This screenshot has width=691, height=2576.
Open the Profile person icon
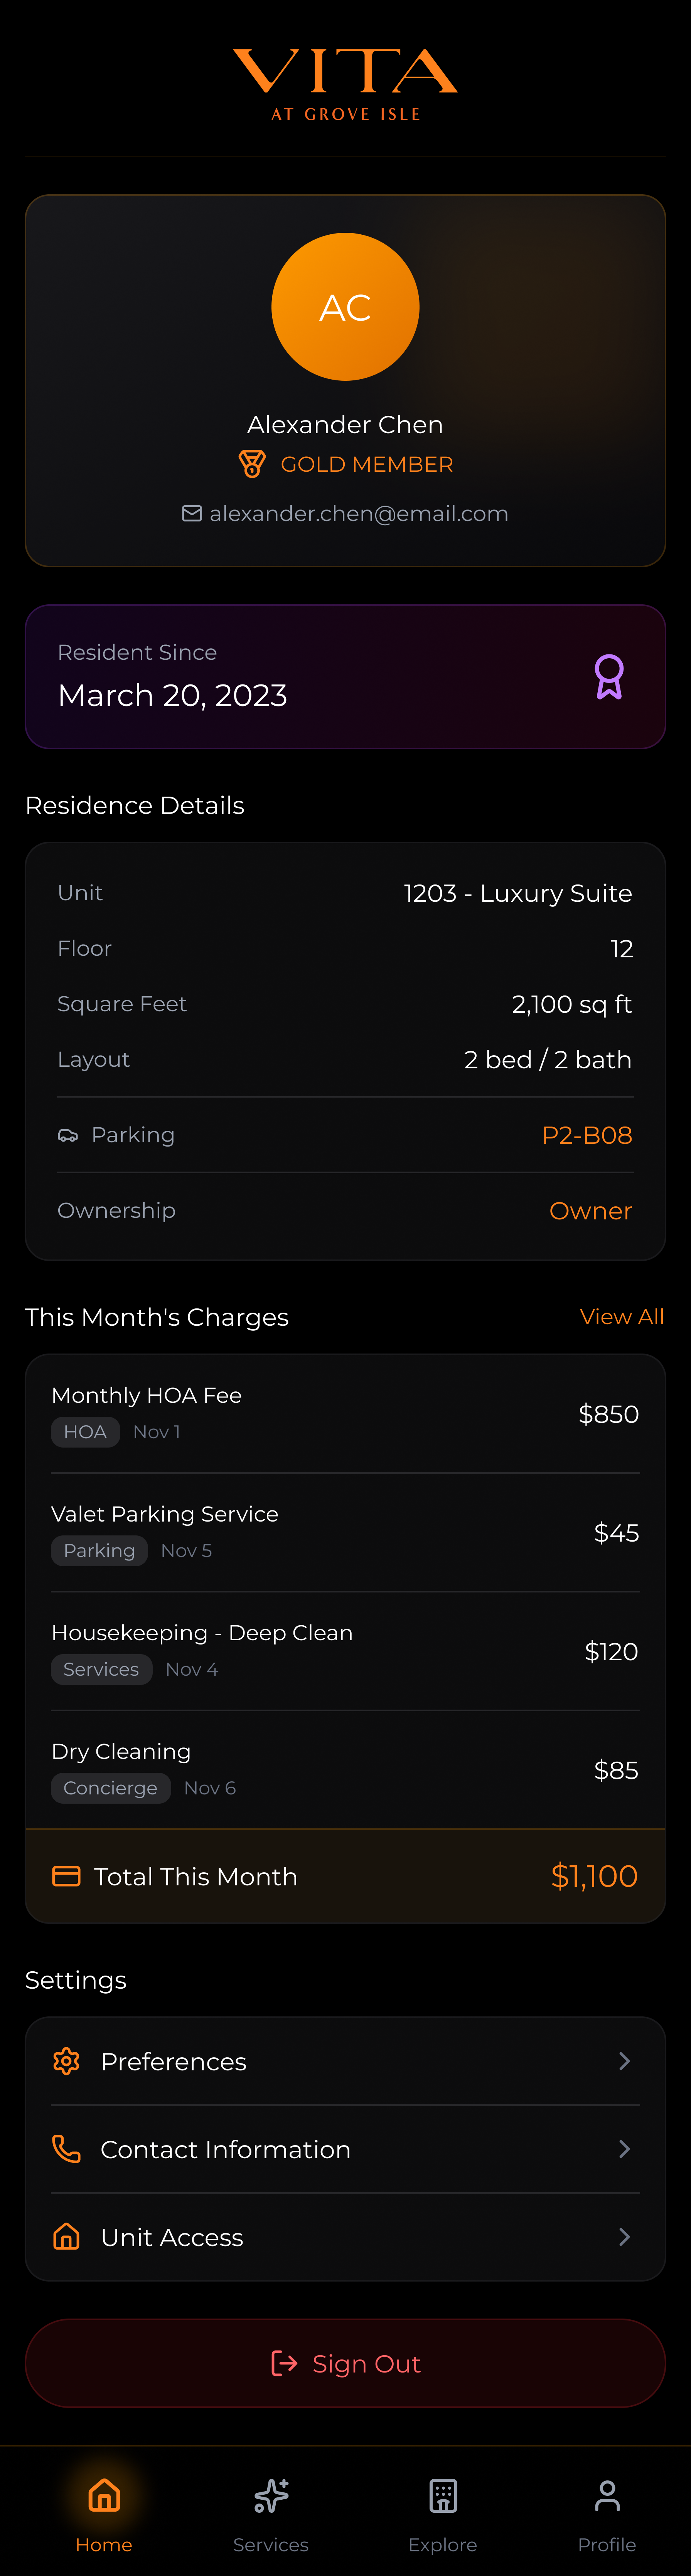coord(607,2496)
